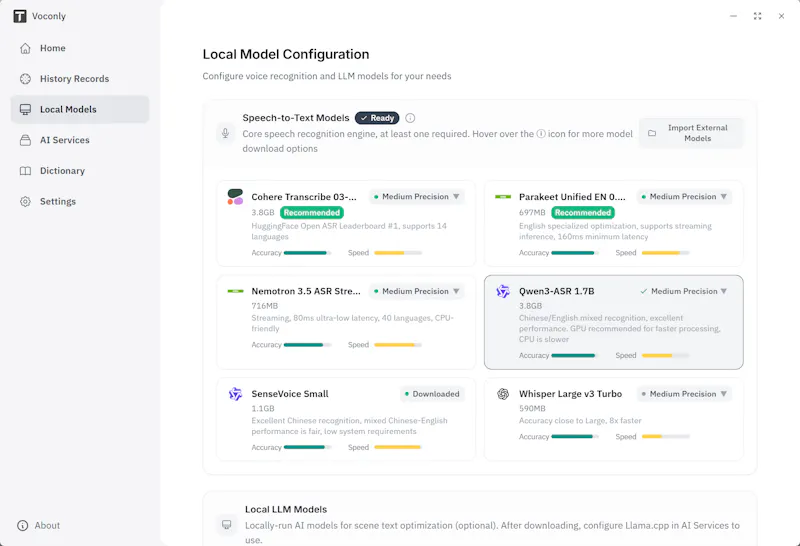800x546 pixels.
Task: Click the Dictionary book icon
Action: 25,171
